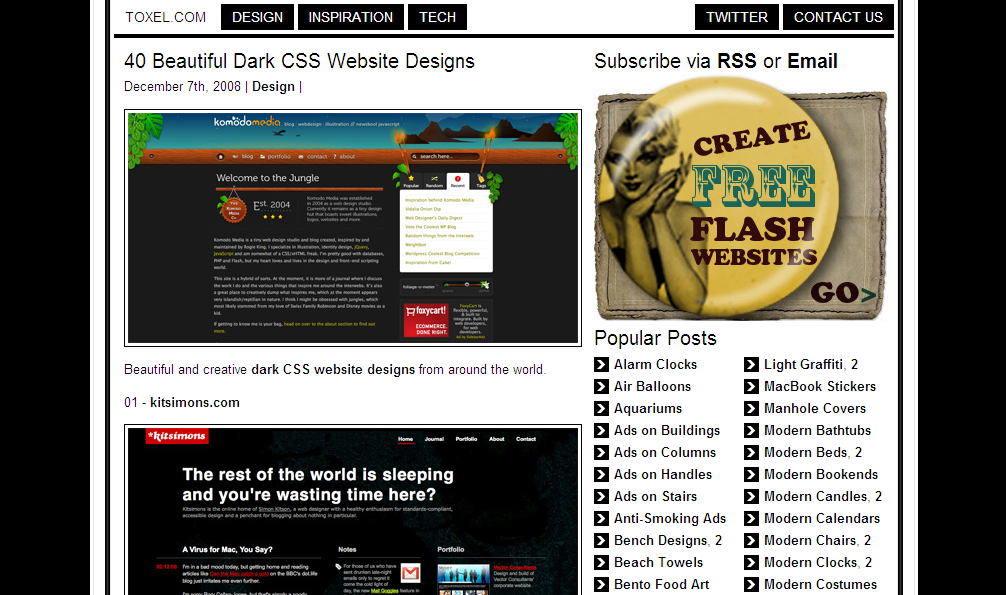
Task: Open the Bento Food Art post
Action: coord(661,584)
